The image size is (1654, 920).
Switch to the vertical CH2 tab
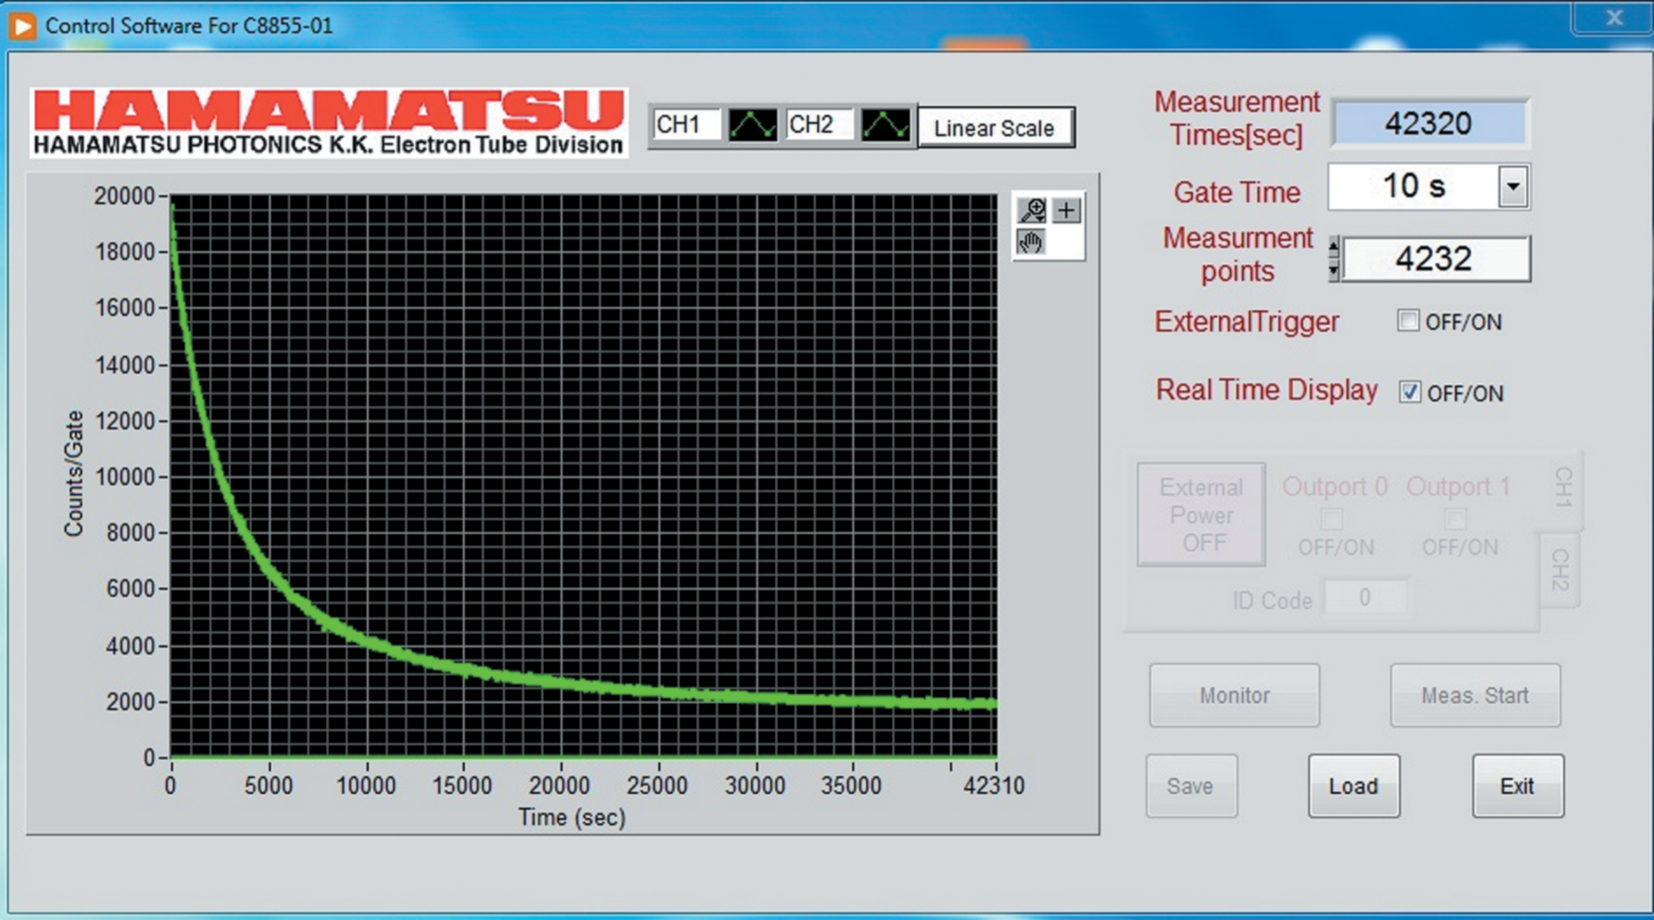(x=1560, y=570)
